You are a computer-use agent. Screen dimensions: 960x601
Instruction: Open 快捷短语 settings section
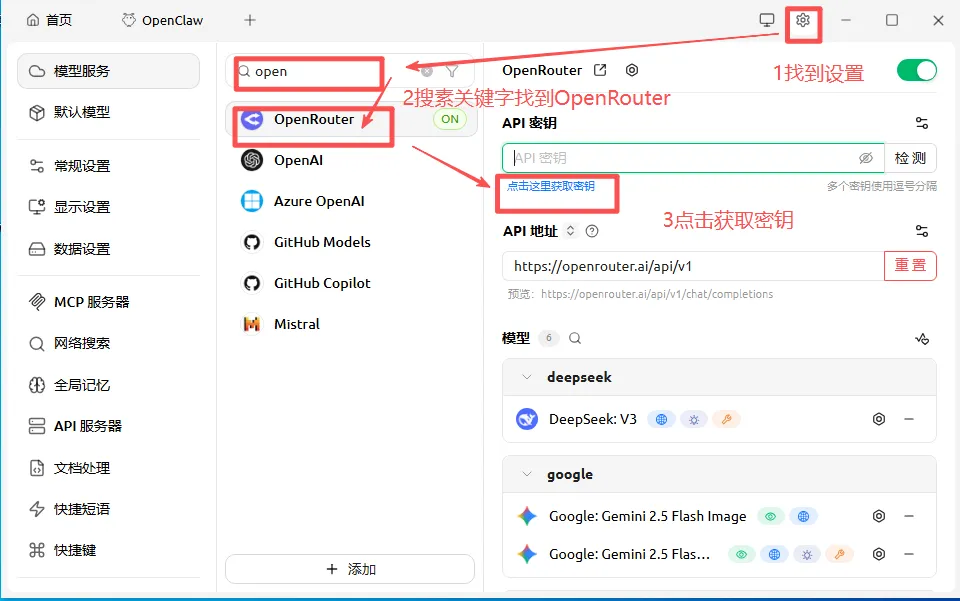pos(108,509)
